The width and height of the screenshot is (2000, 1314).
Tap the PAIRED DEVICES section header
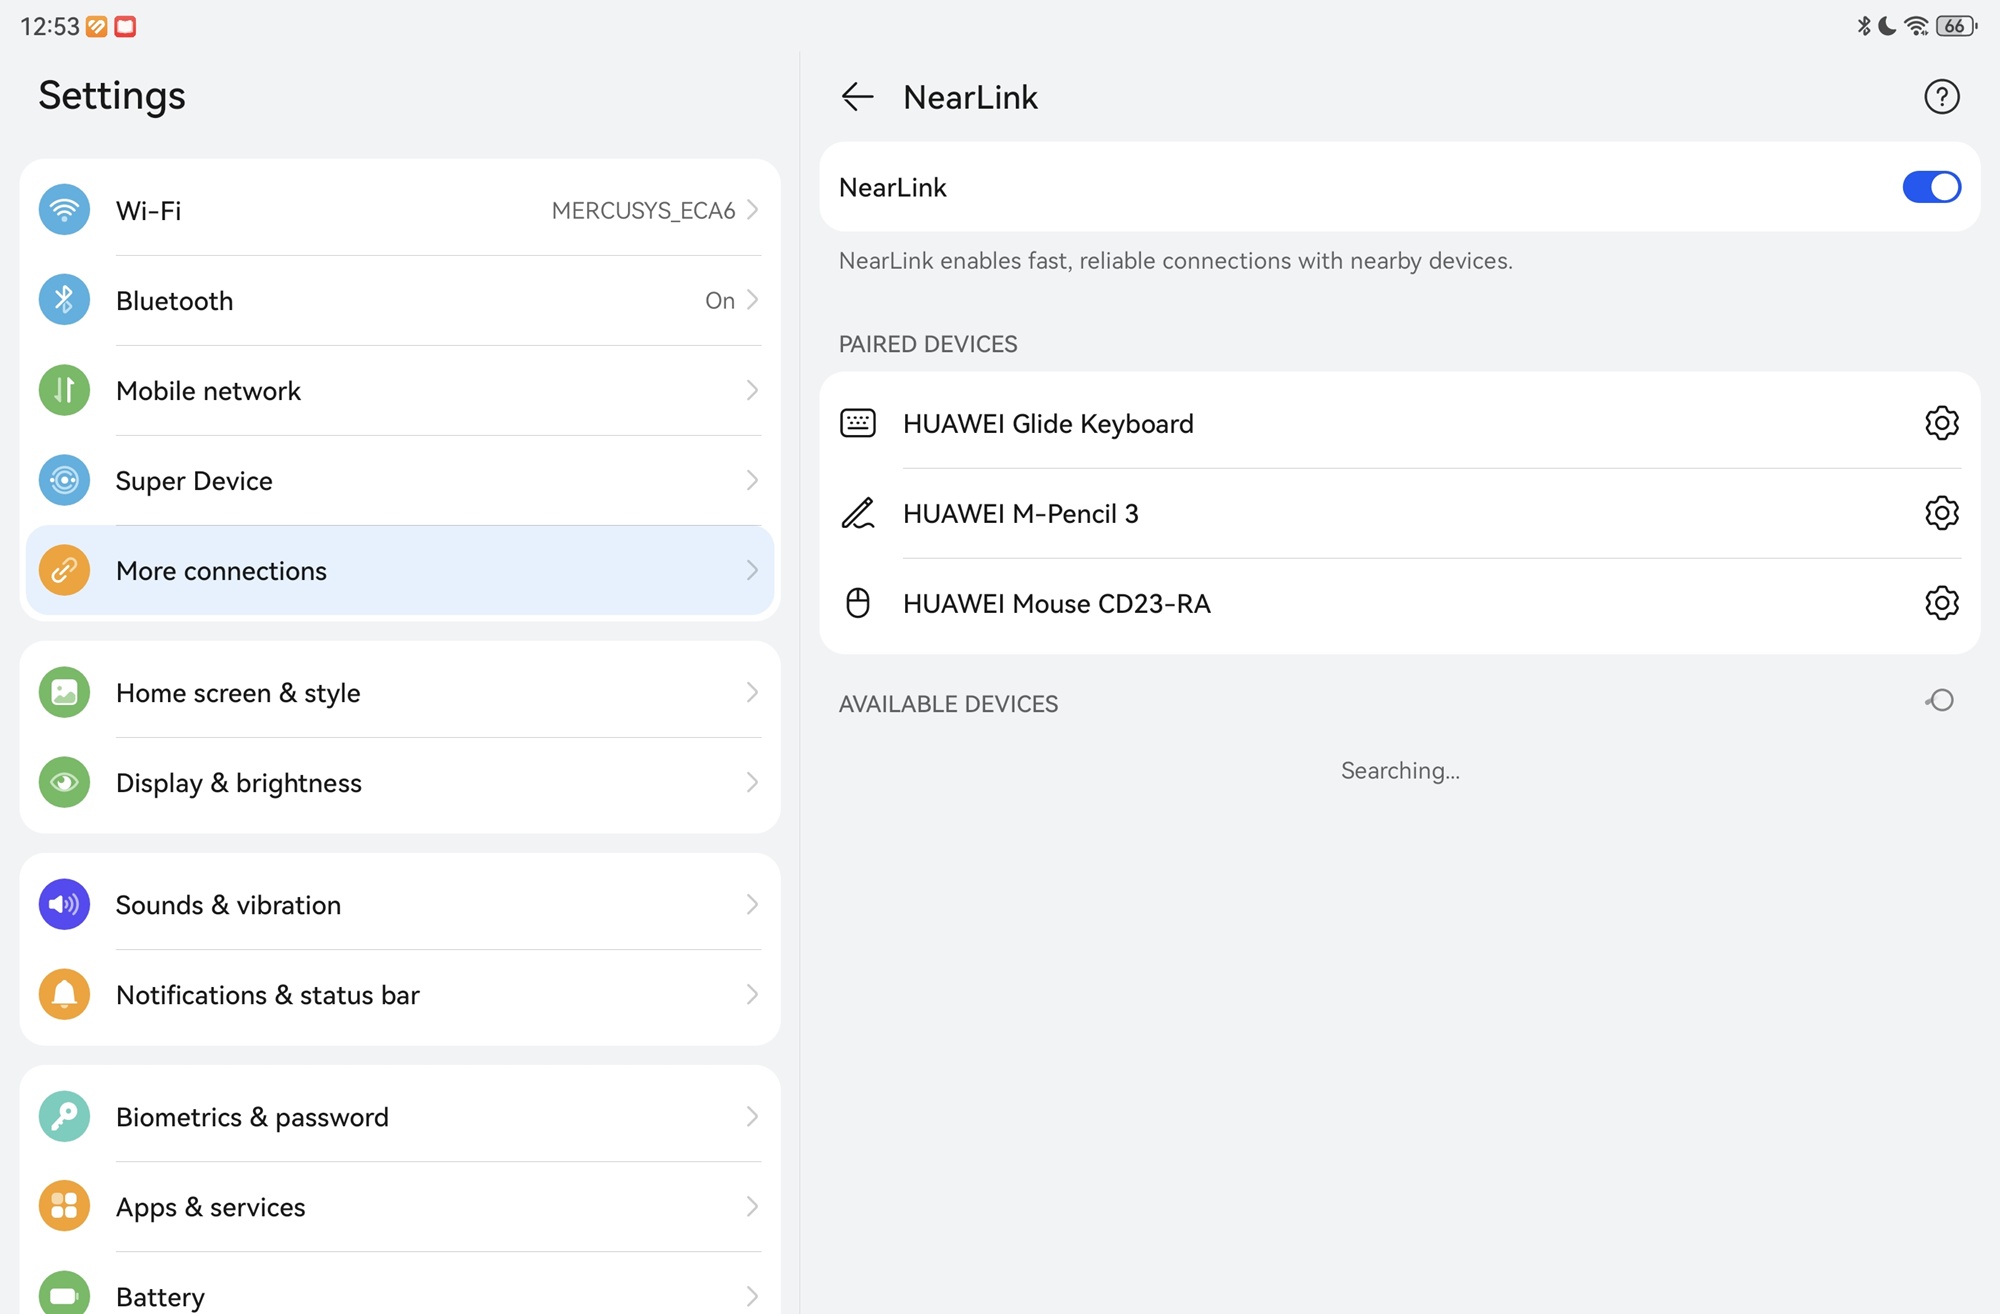click(928, 344)
